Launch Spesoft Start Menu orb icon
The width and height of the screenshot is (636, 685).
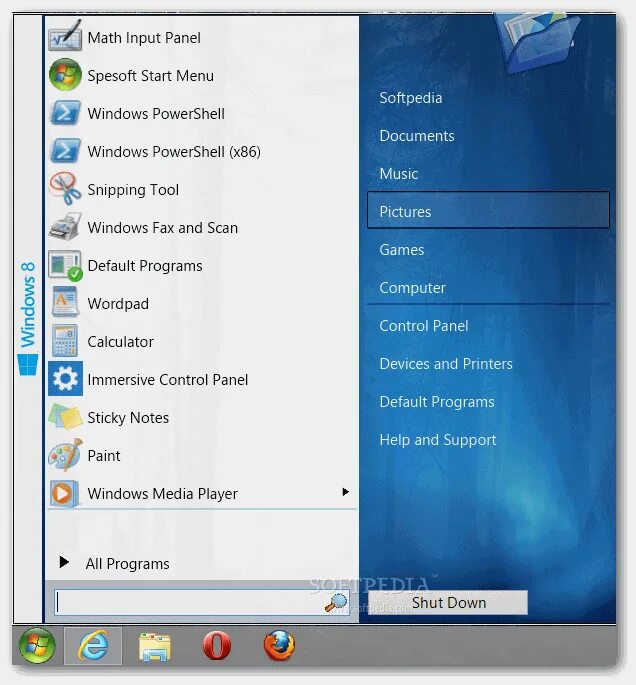65,75
